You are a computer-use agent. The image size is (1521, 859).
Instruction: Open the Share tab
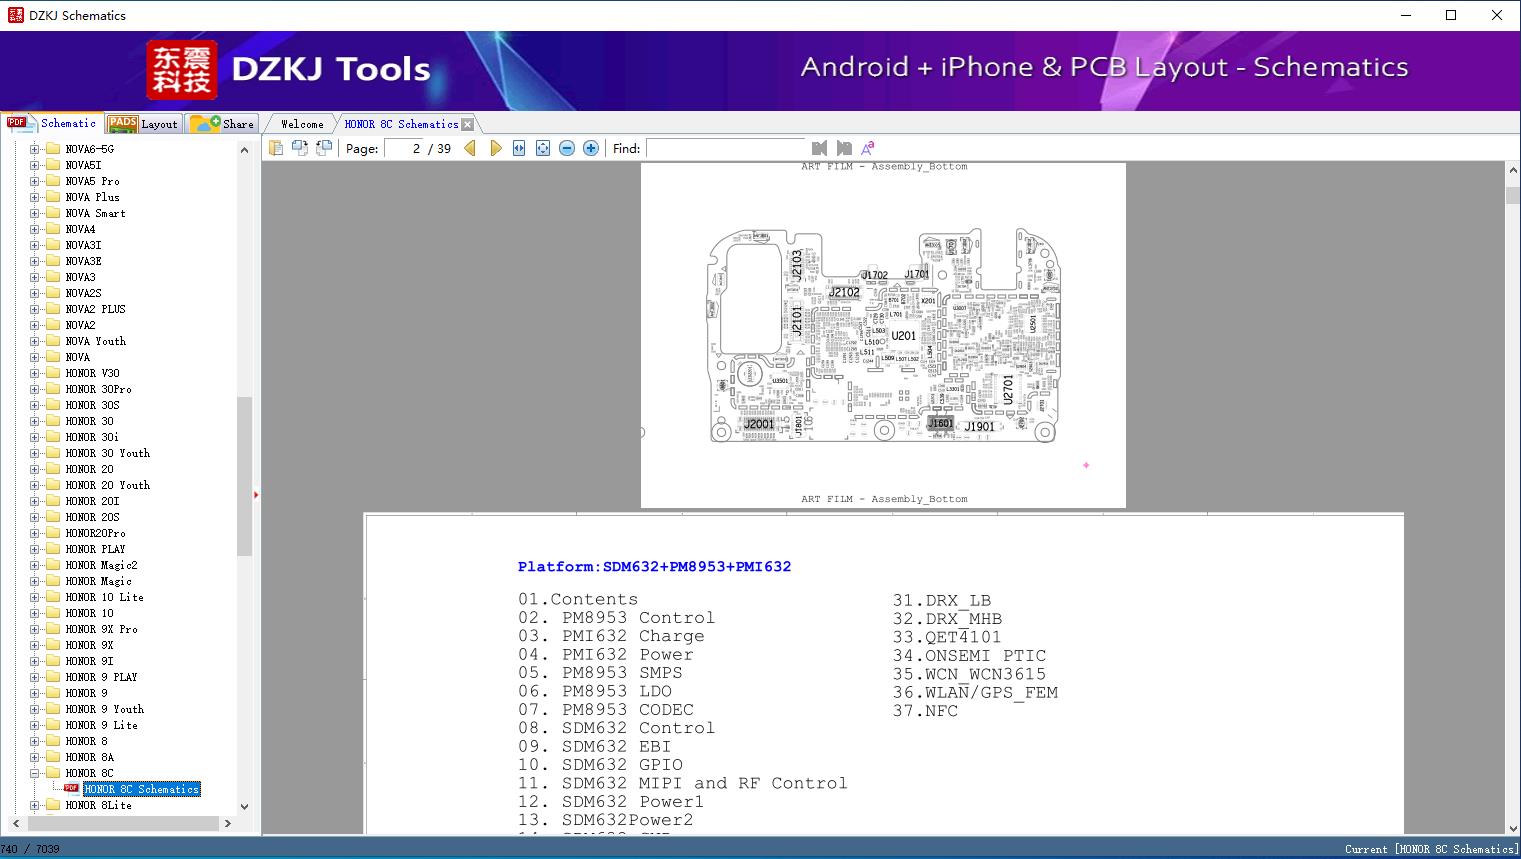222,124
